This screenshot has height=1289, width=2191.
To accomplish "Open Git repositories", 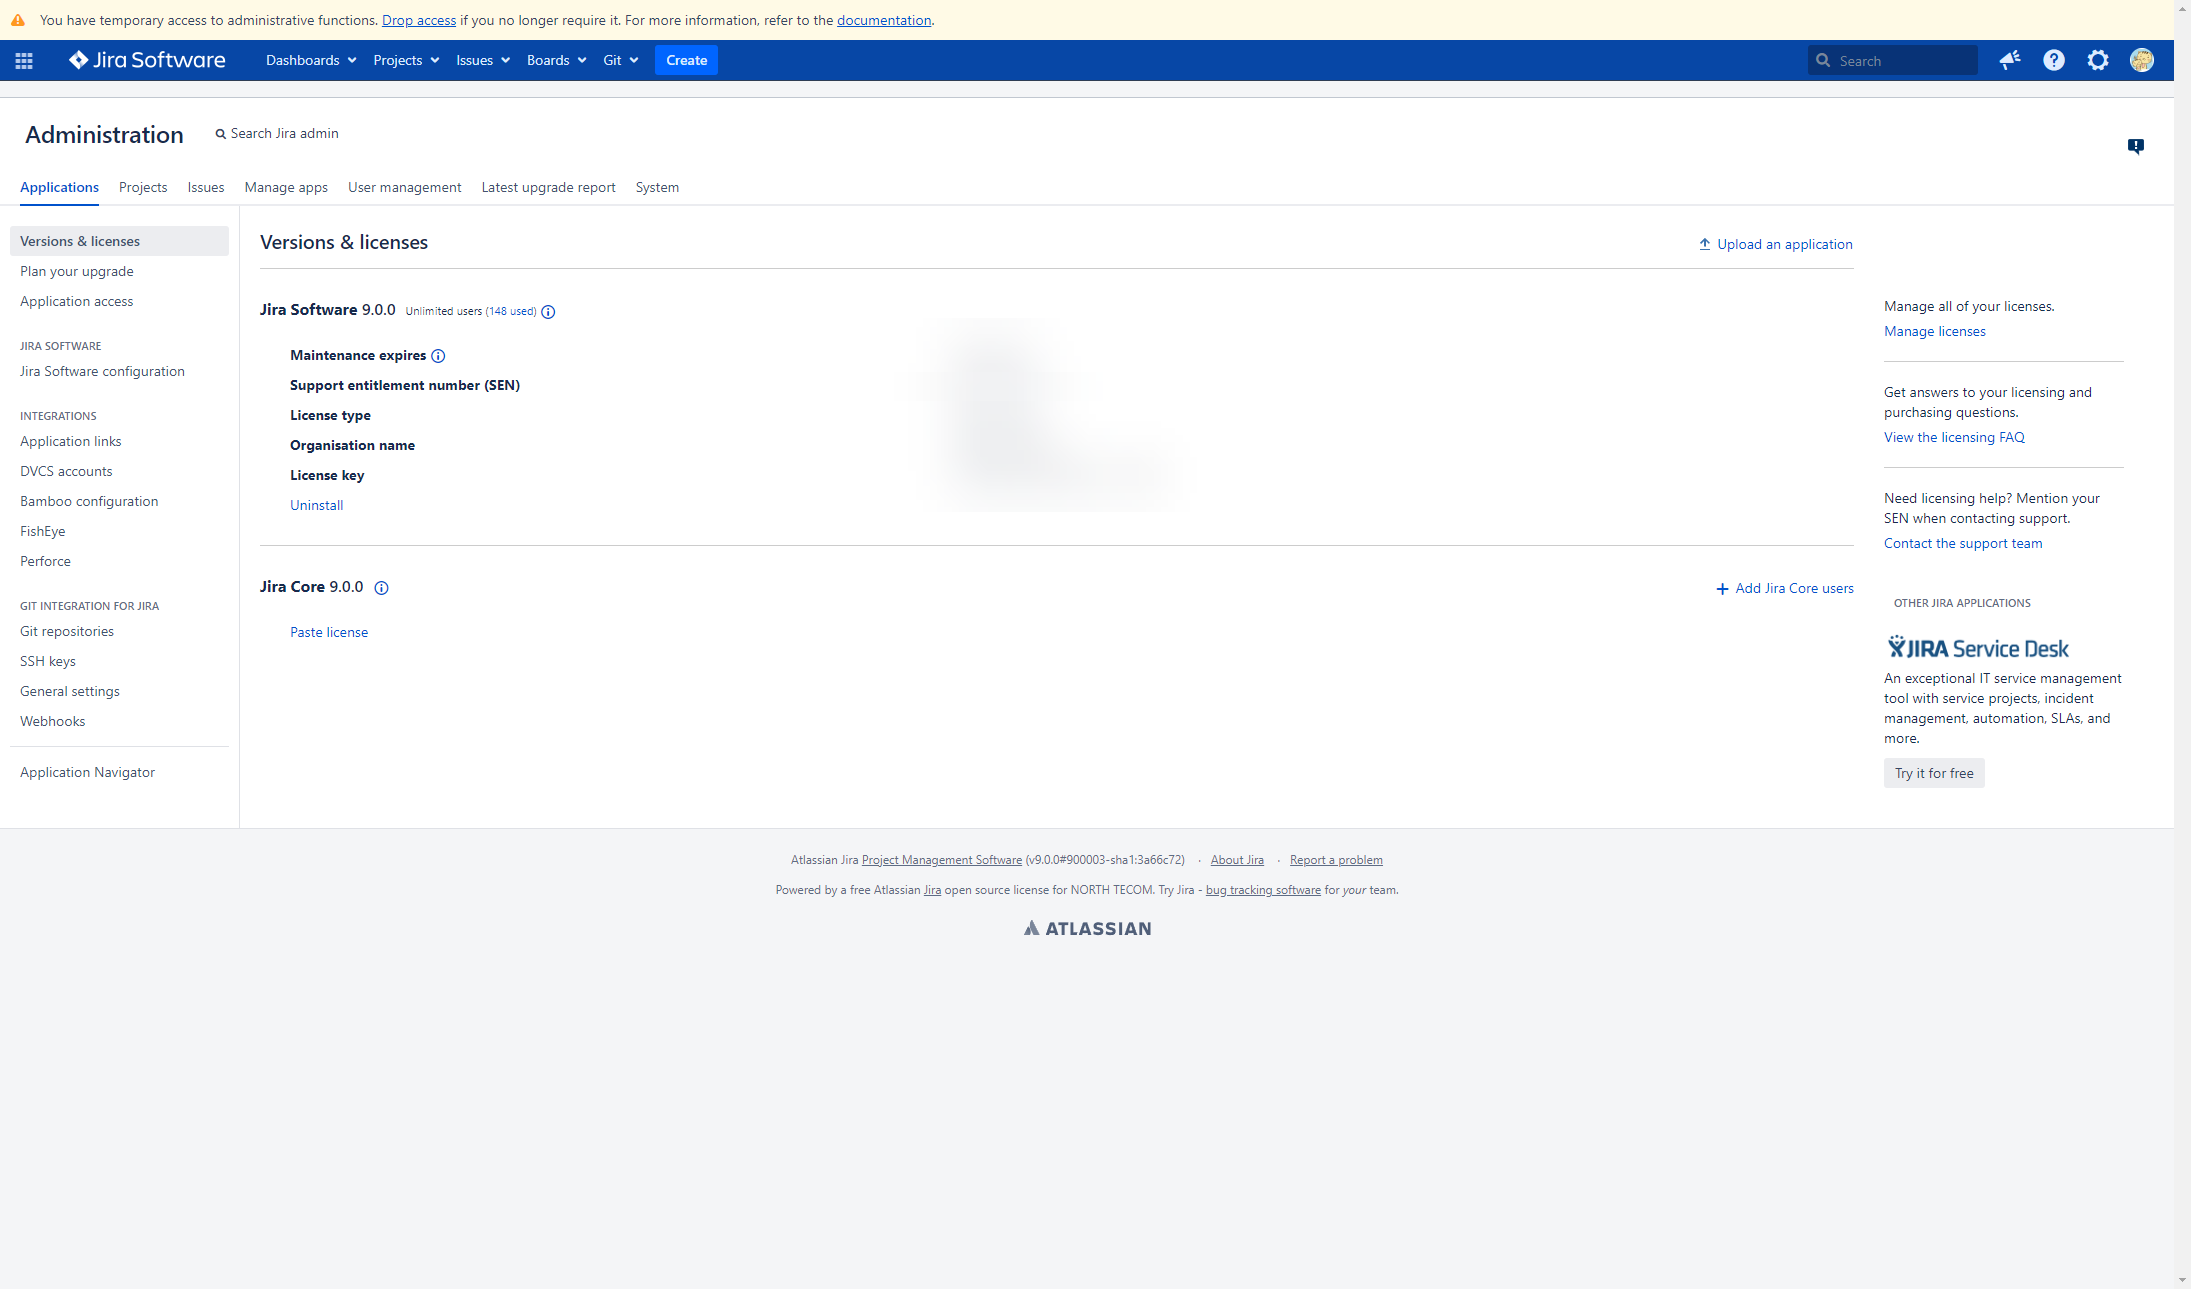I will point(67,631).
